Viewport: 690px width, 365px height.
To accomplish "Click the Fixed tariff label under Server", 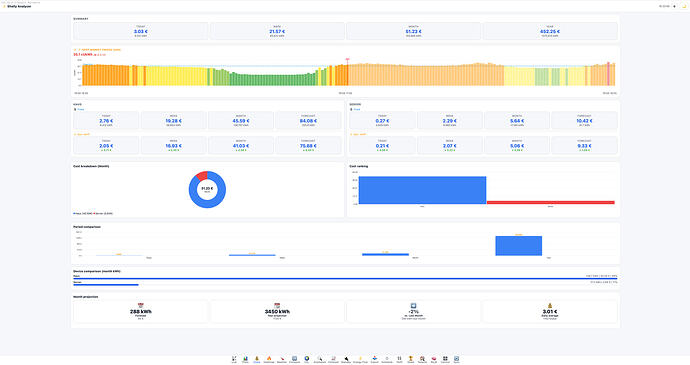I will pos(356,109).
